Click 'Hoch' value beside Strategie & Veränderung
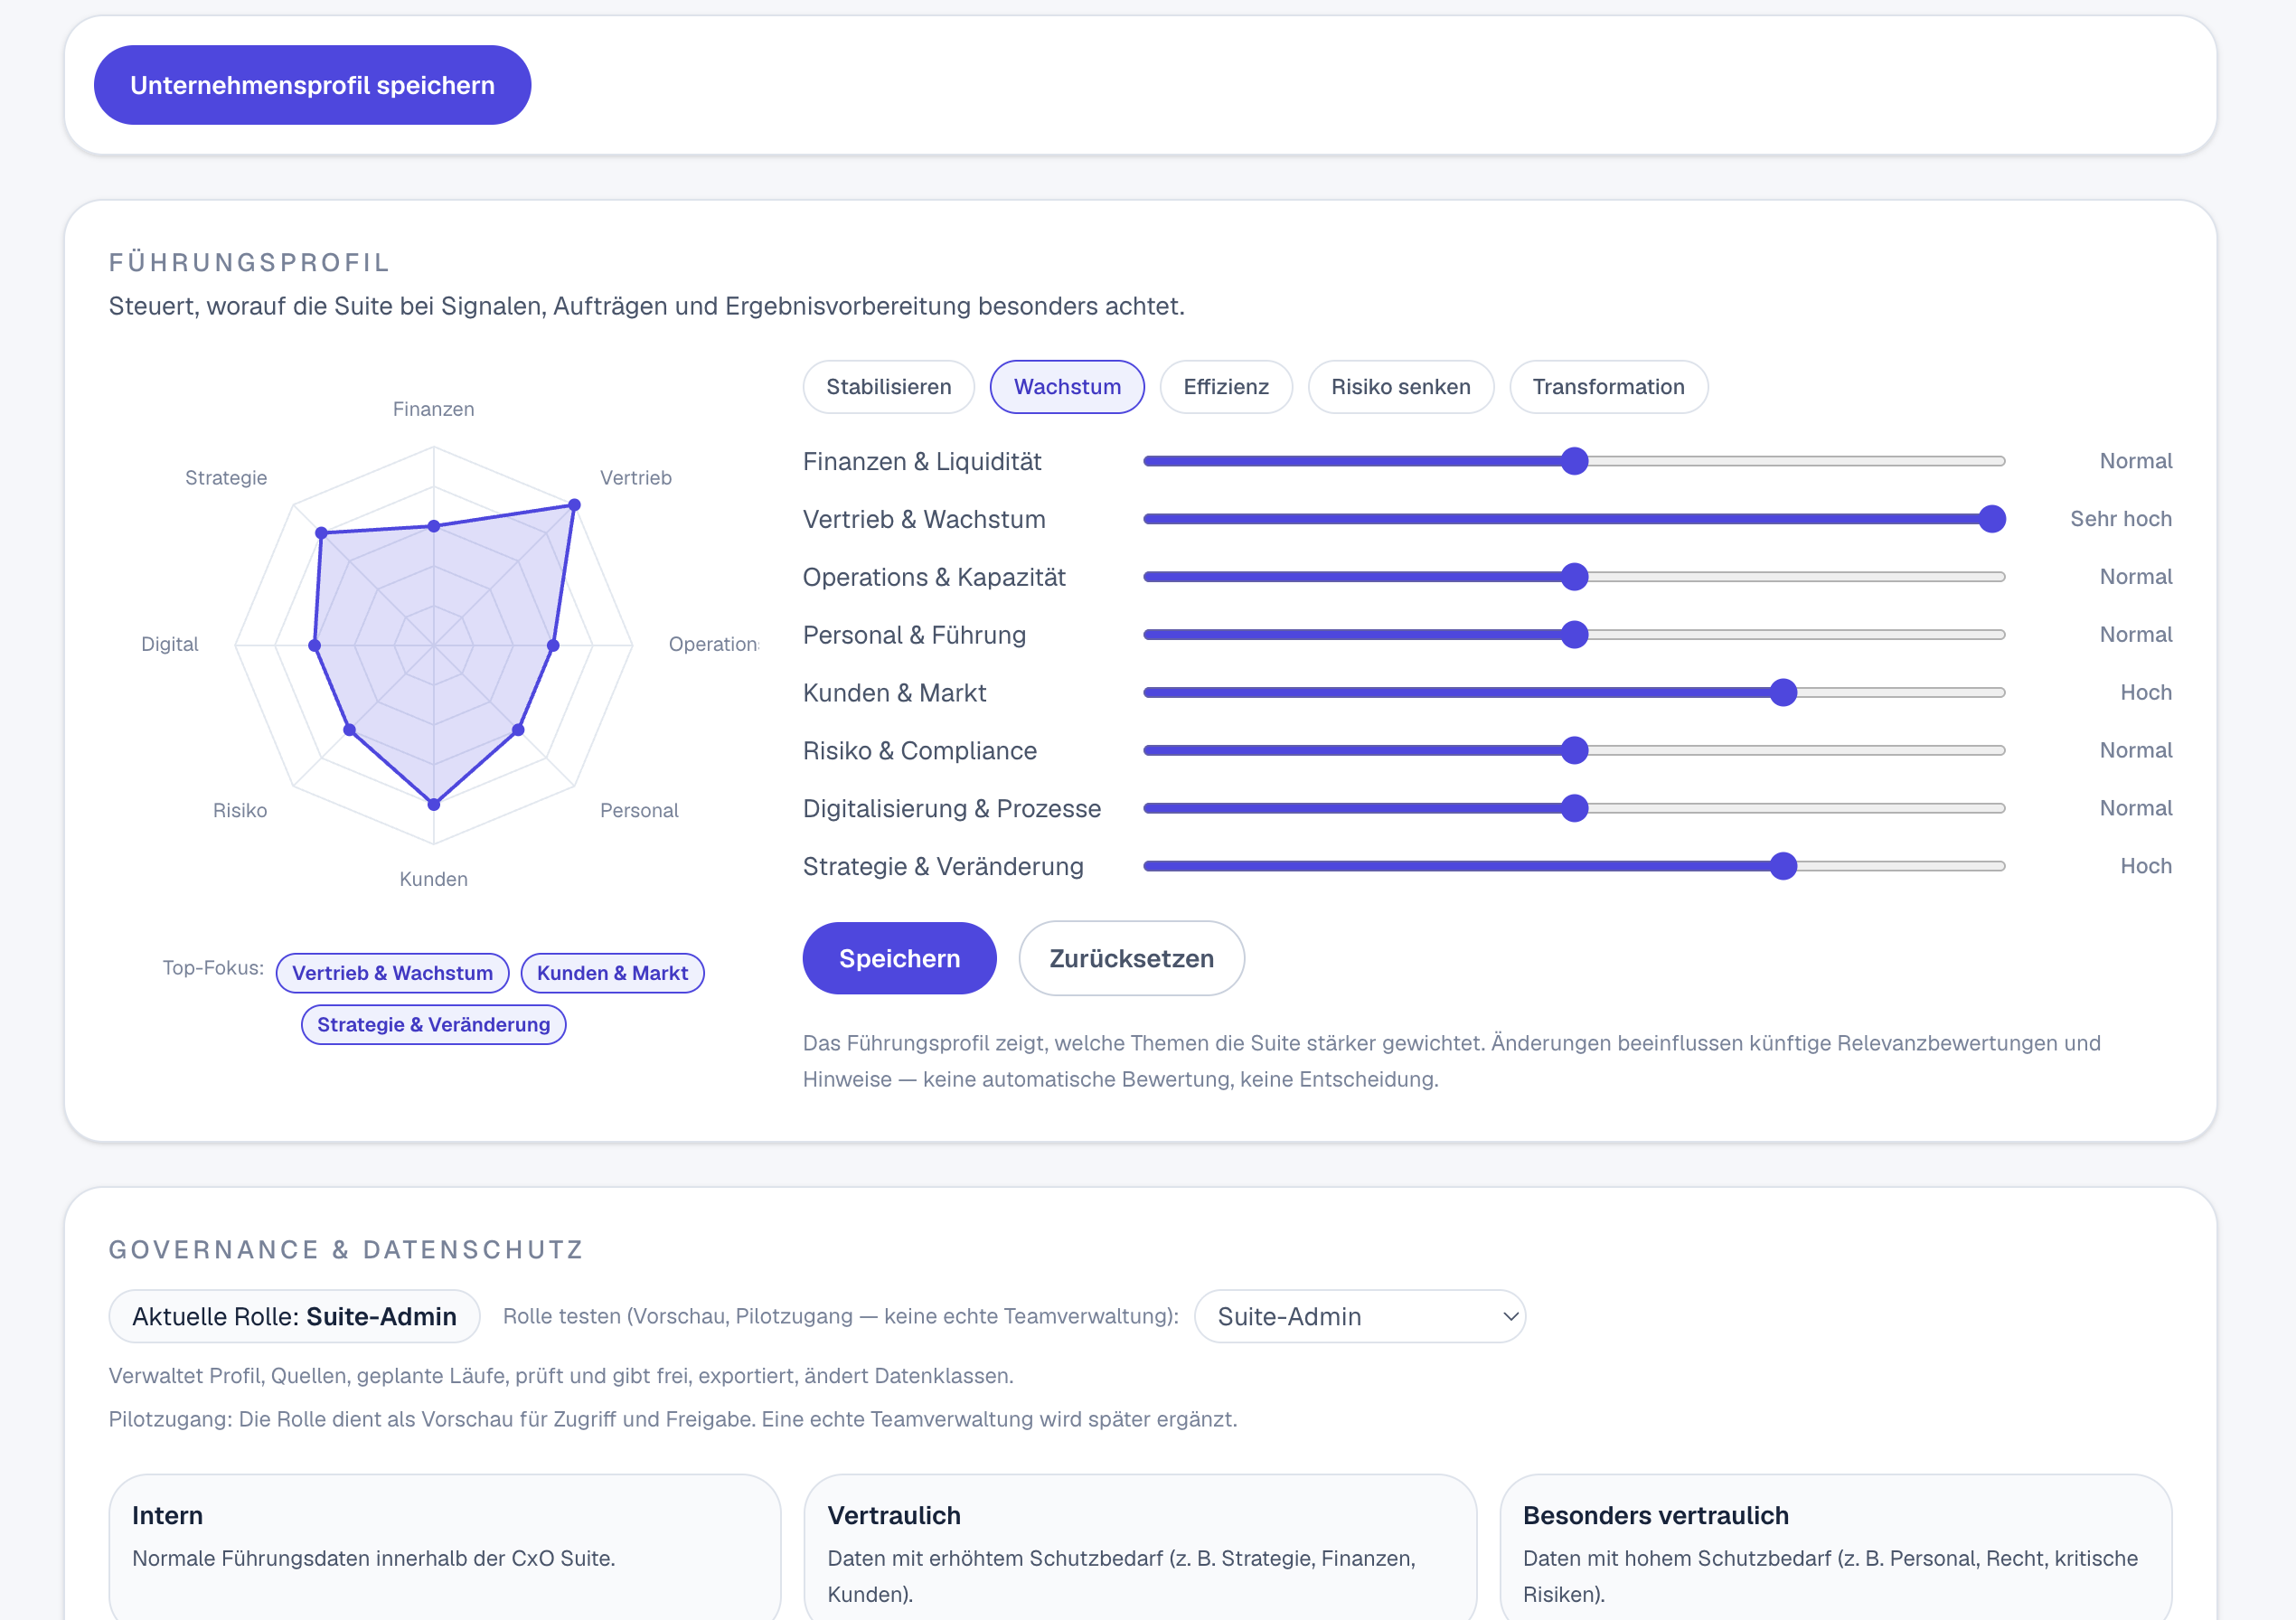Viewport: 2296px width, 1620px height. (2146, 867)
